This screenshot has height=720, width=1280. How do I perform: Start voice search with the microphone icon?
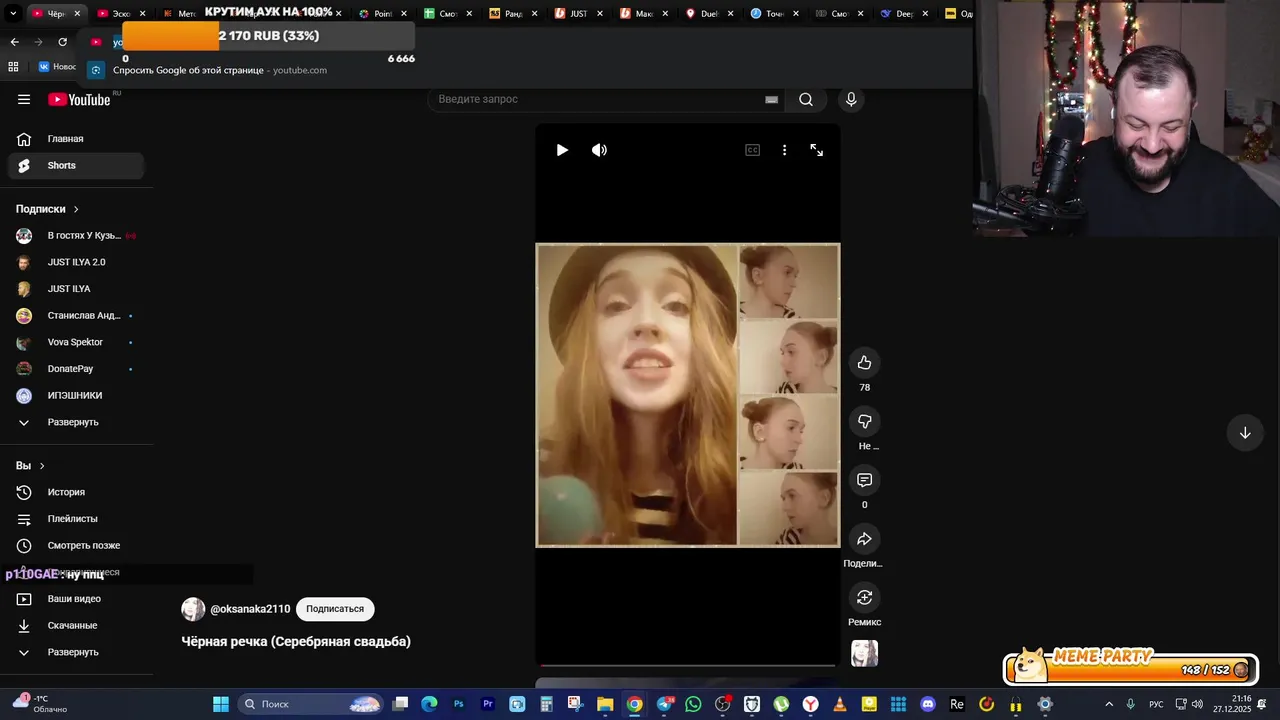click(x=851, y=99)
